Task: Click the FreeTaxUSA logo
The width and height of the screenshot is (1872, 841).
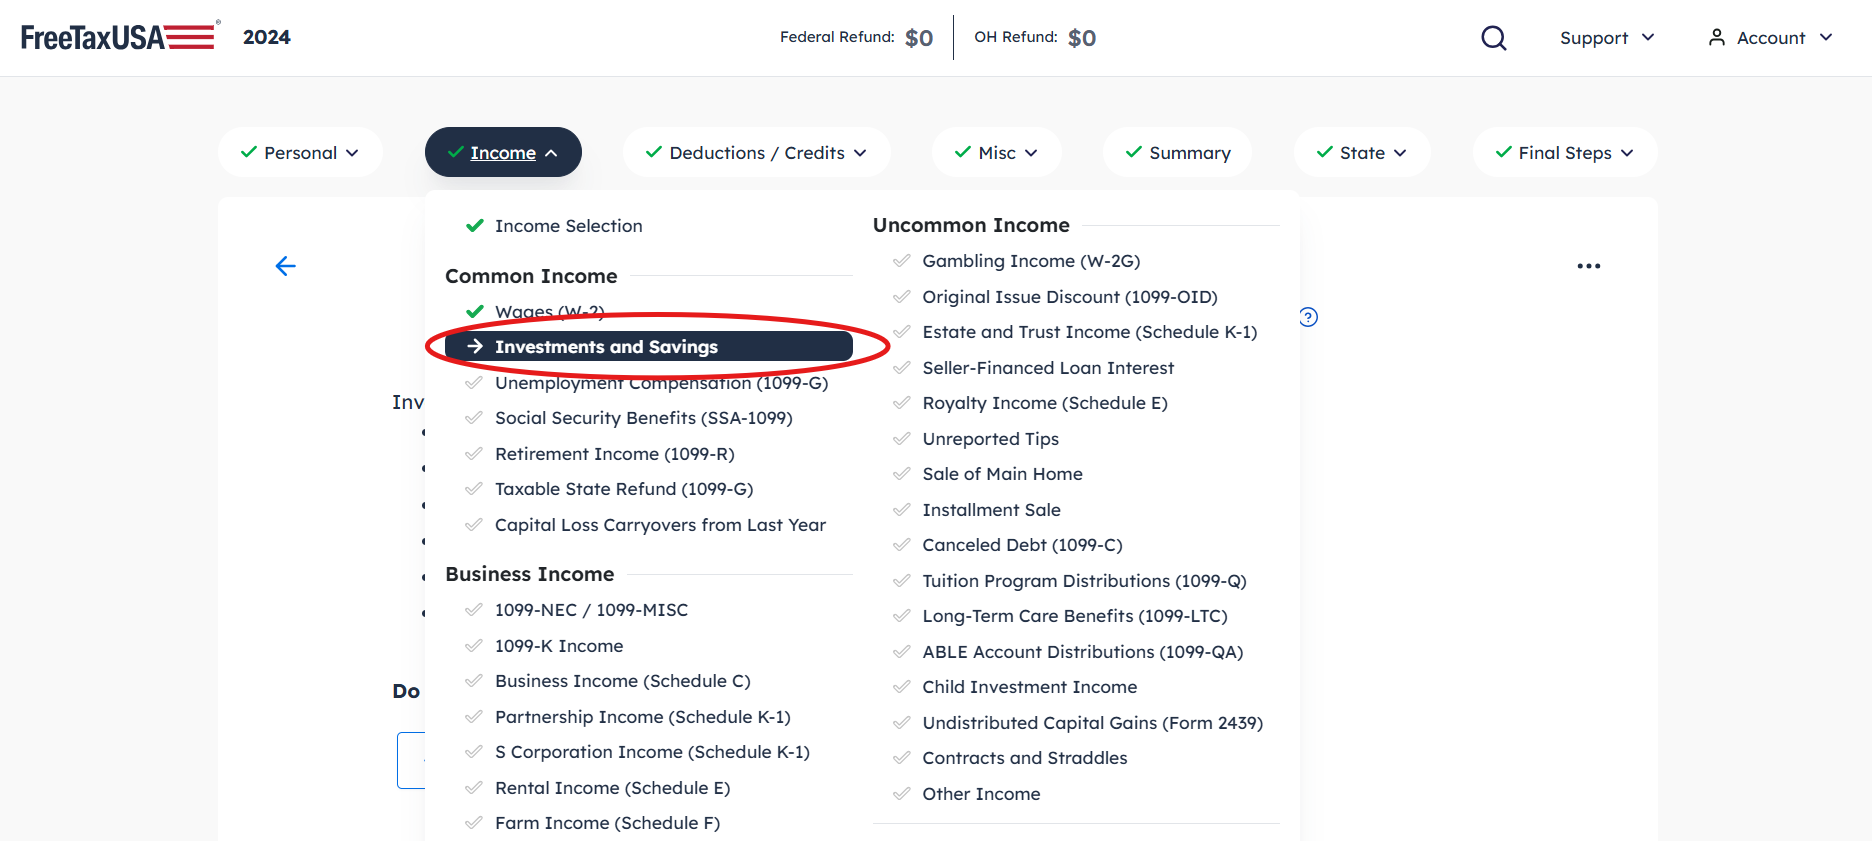Action: [x=119, y=37]
